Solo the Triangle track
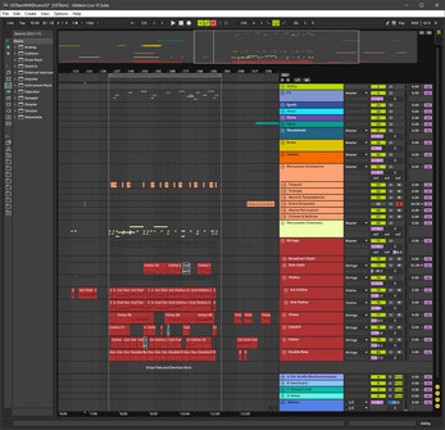The width and height of the screenshot is (445, 430). [391, 191]
